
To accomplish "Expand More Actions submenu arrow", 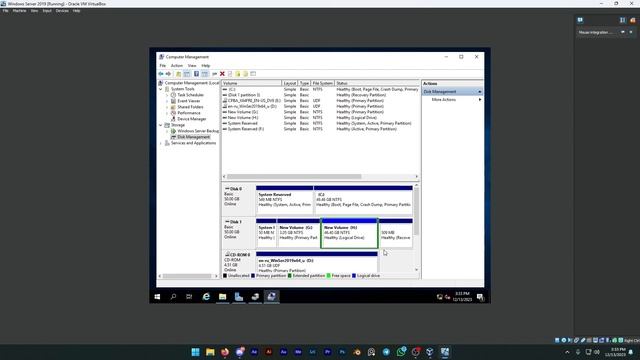I will (480, 100).
